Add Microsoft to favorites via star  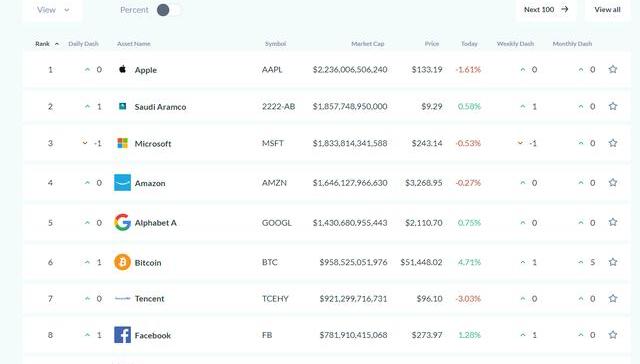click(x=613, y=143)
